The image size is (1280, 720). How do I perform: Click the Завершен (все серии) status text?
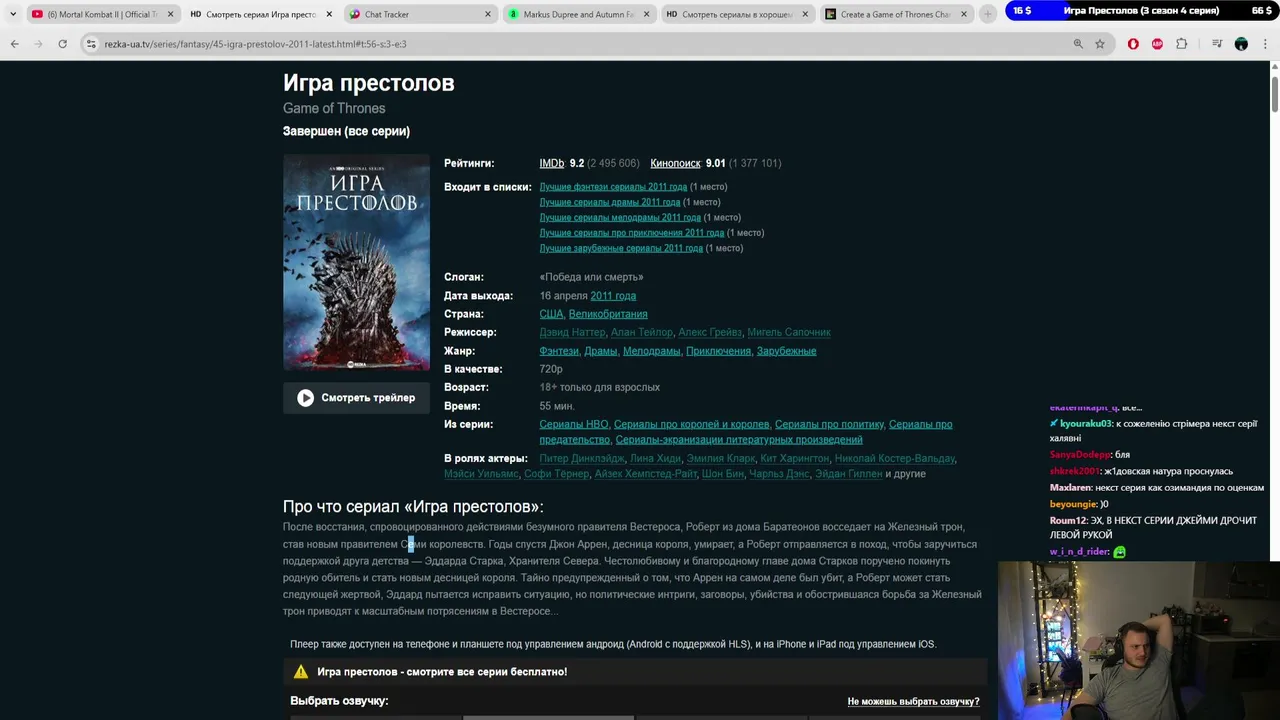click(346, 131)
